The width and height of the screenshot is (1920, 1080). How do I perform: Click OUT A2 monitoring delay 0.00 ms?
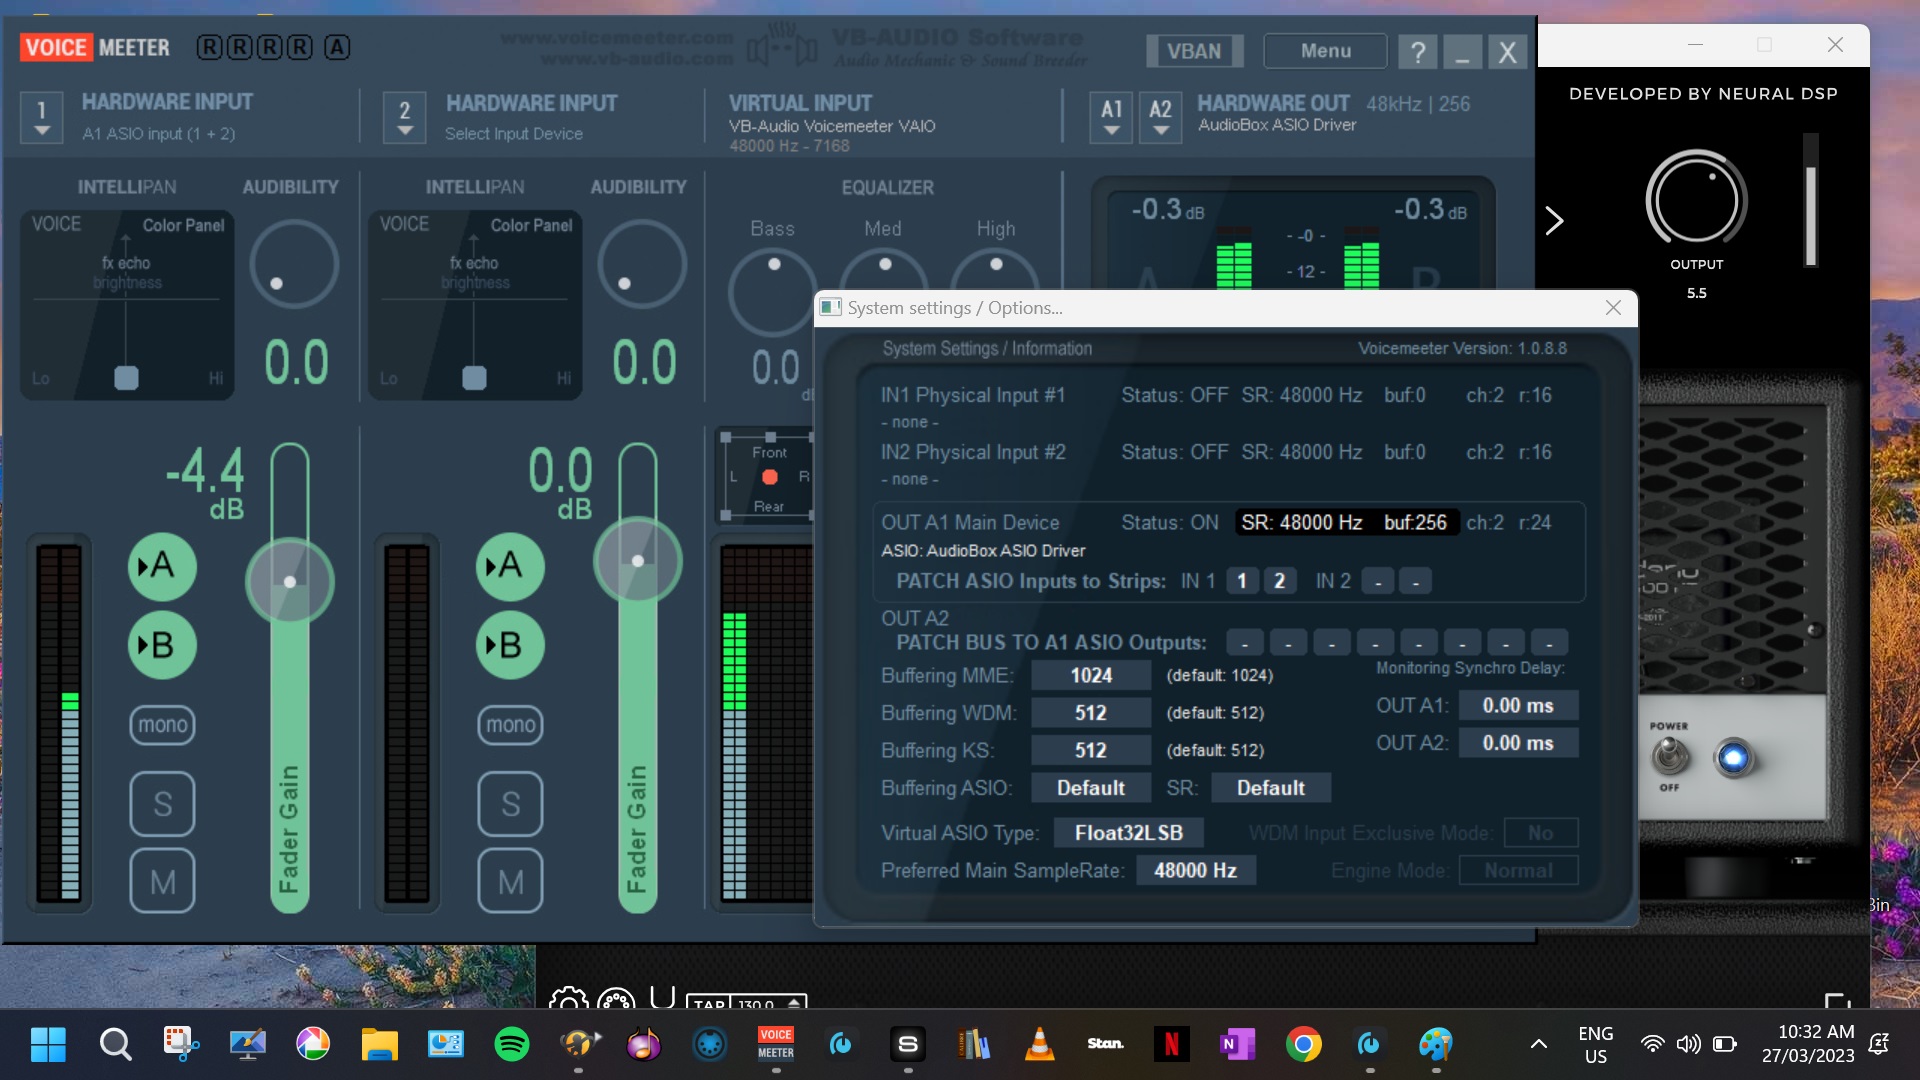(x=1518, y=743)
